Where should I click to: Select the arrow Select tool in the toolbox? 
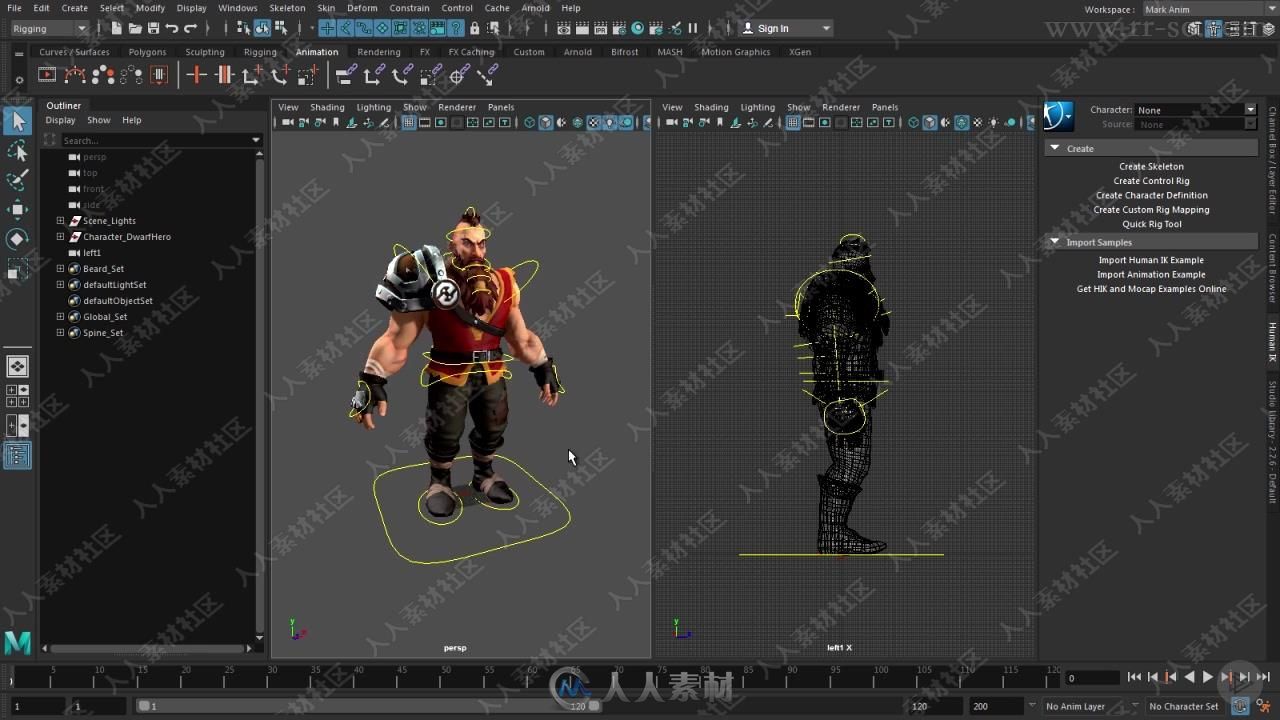pyautogui.click(x=17, y=121)
